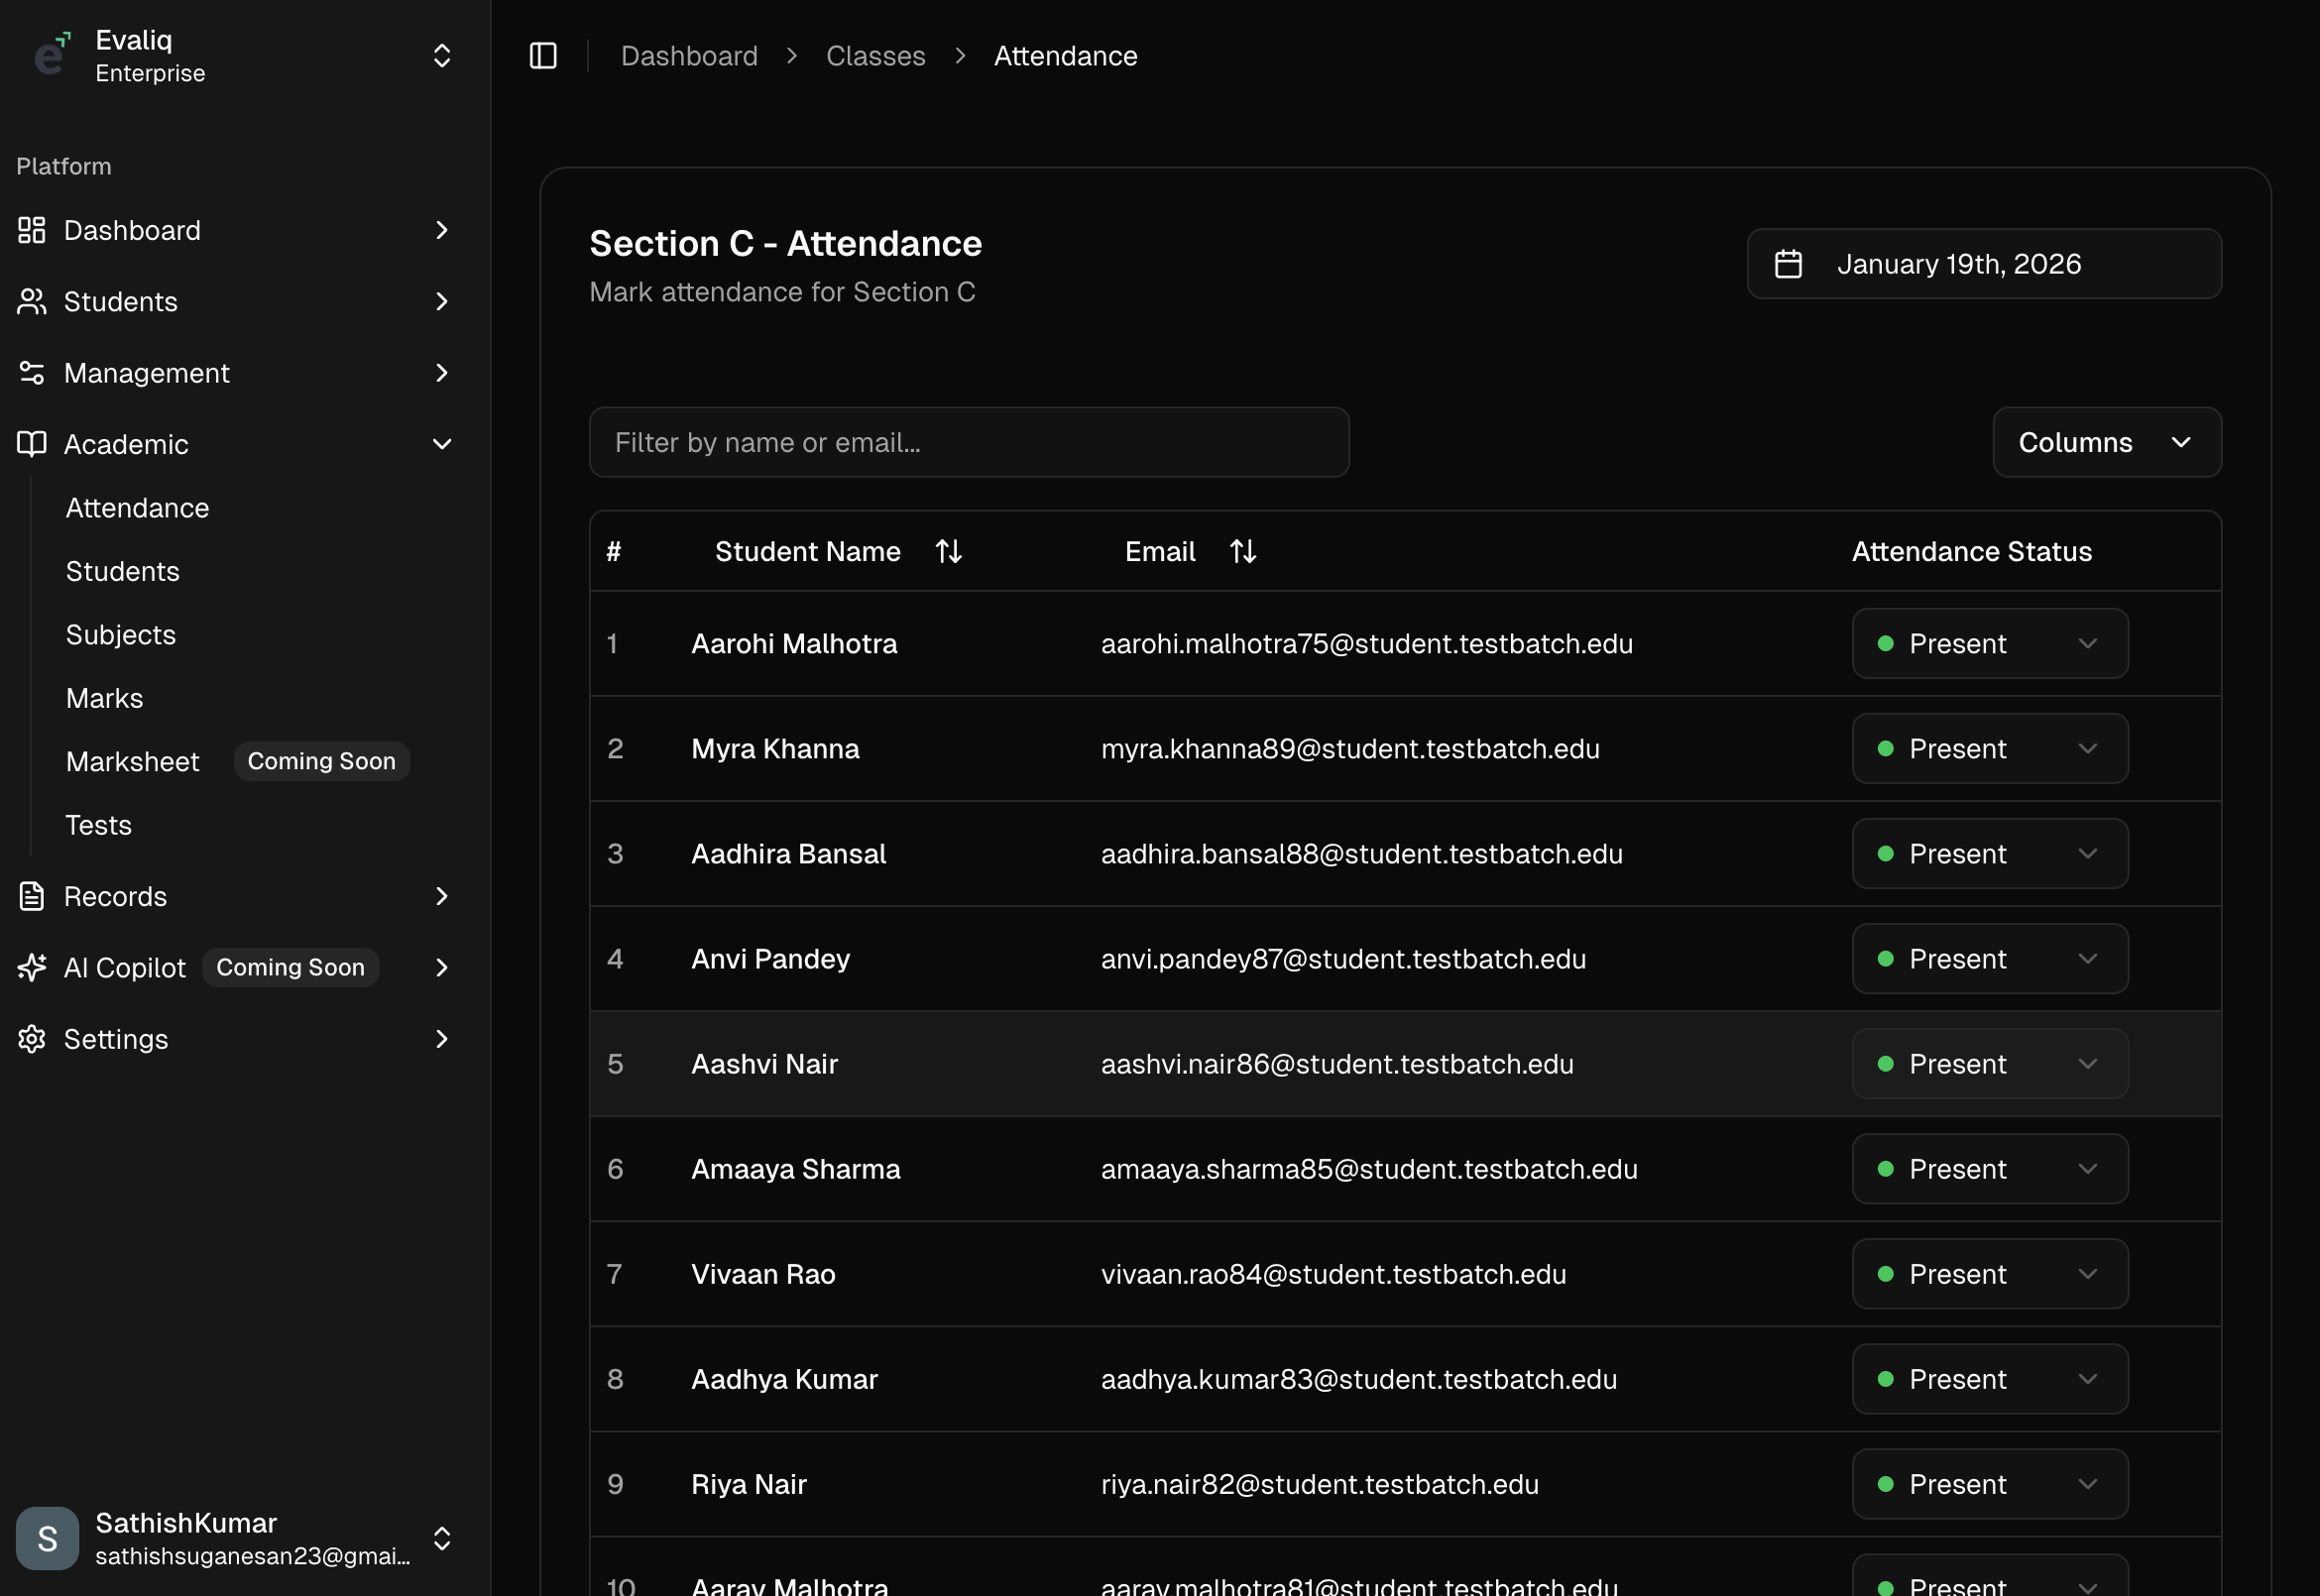This screenshot has width=2320, height=1596.
Task: Open Marks in Academic submenu
Action: click(105, 698)
